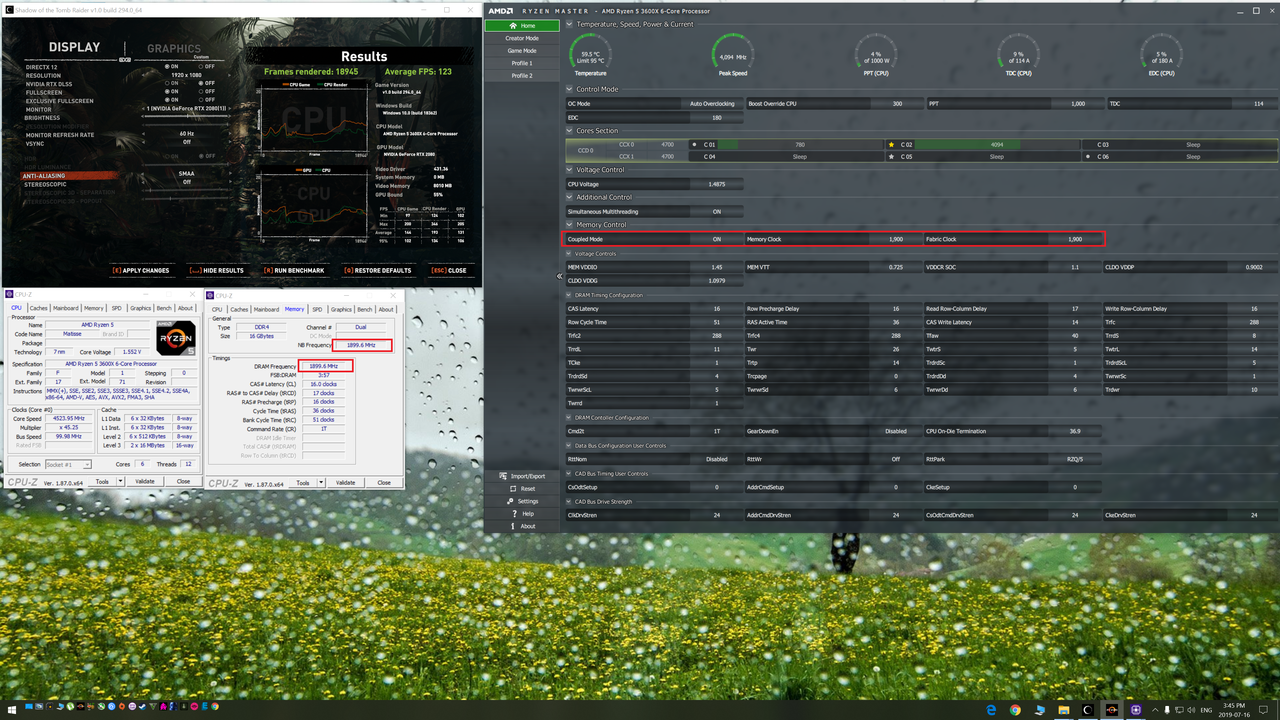The width and height of the screenshot is (1280, 720).
Task: Click the Peak Speed gauge
Action: 733,53
